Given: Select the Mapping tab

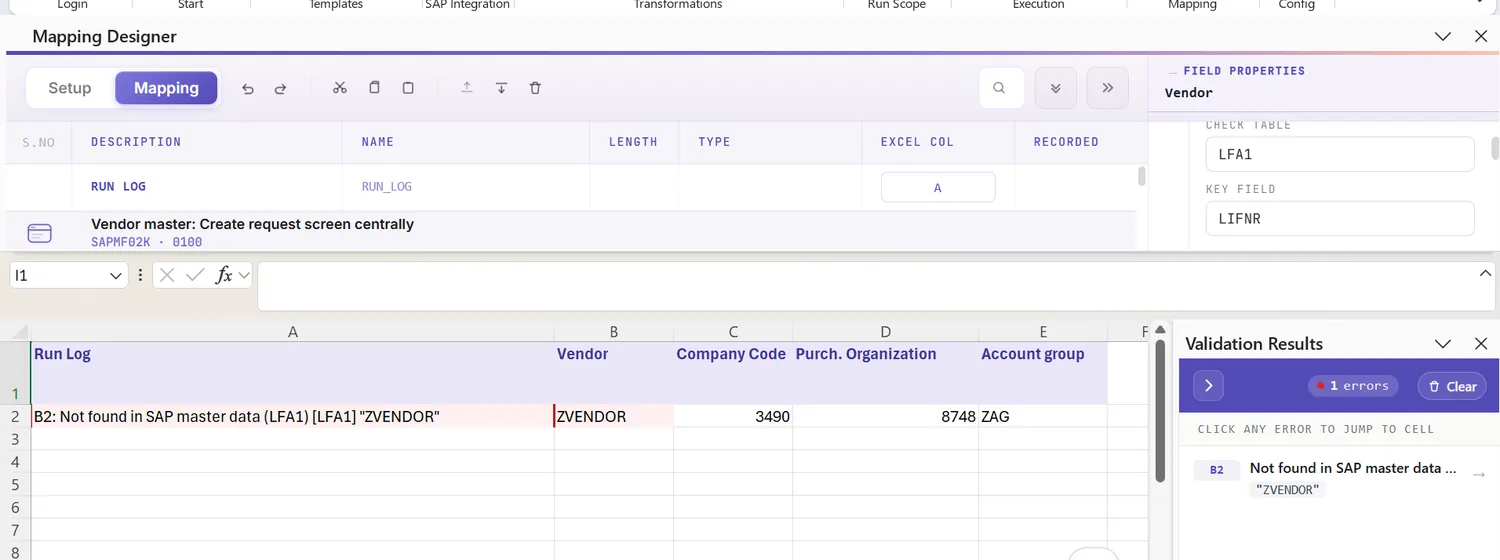Looking at the screenshot, I should pyautogui.click(x=166, y=88).
